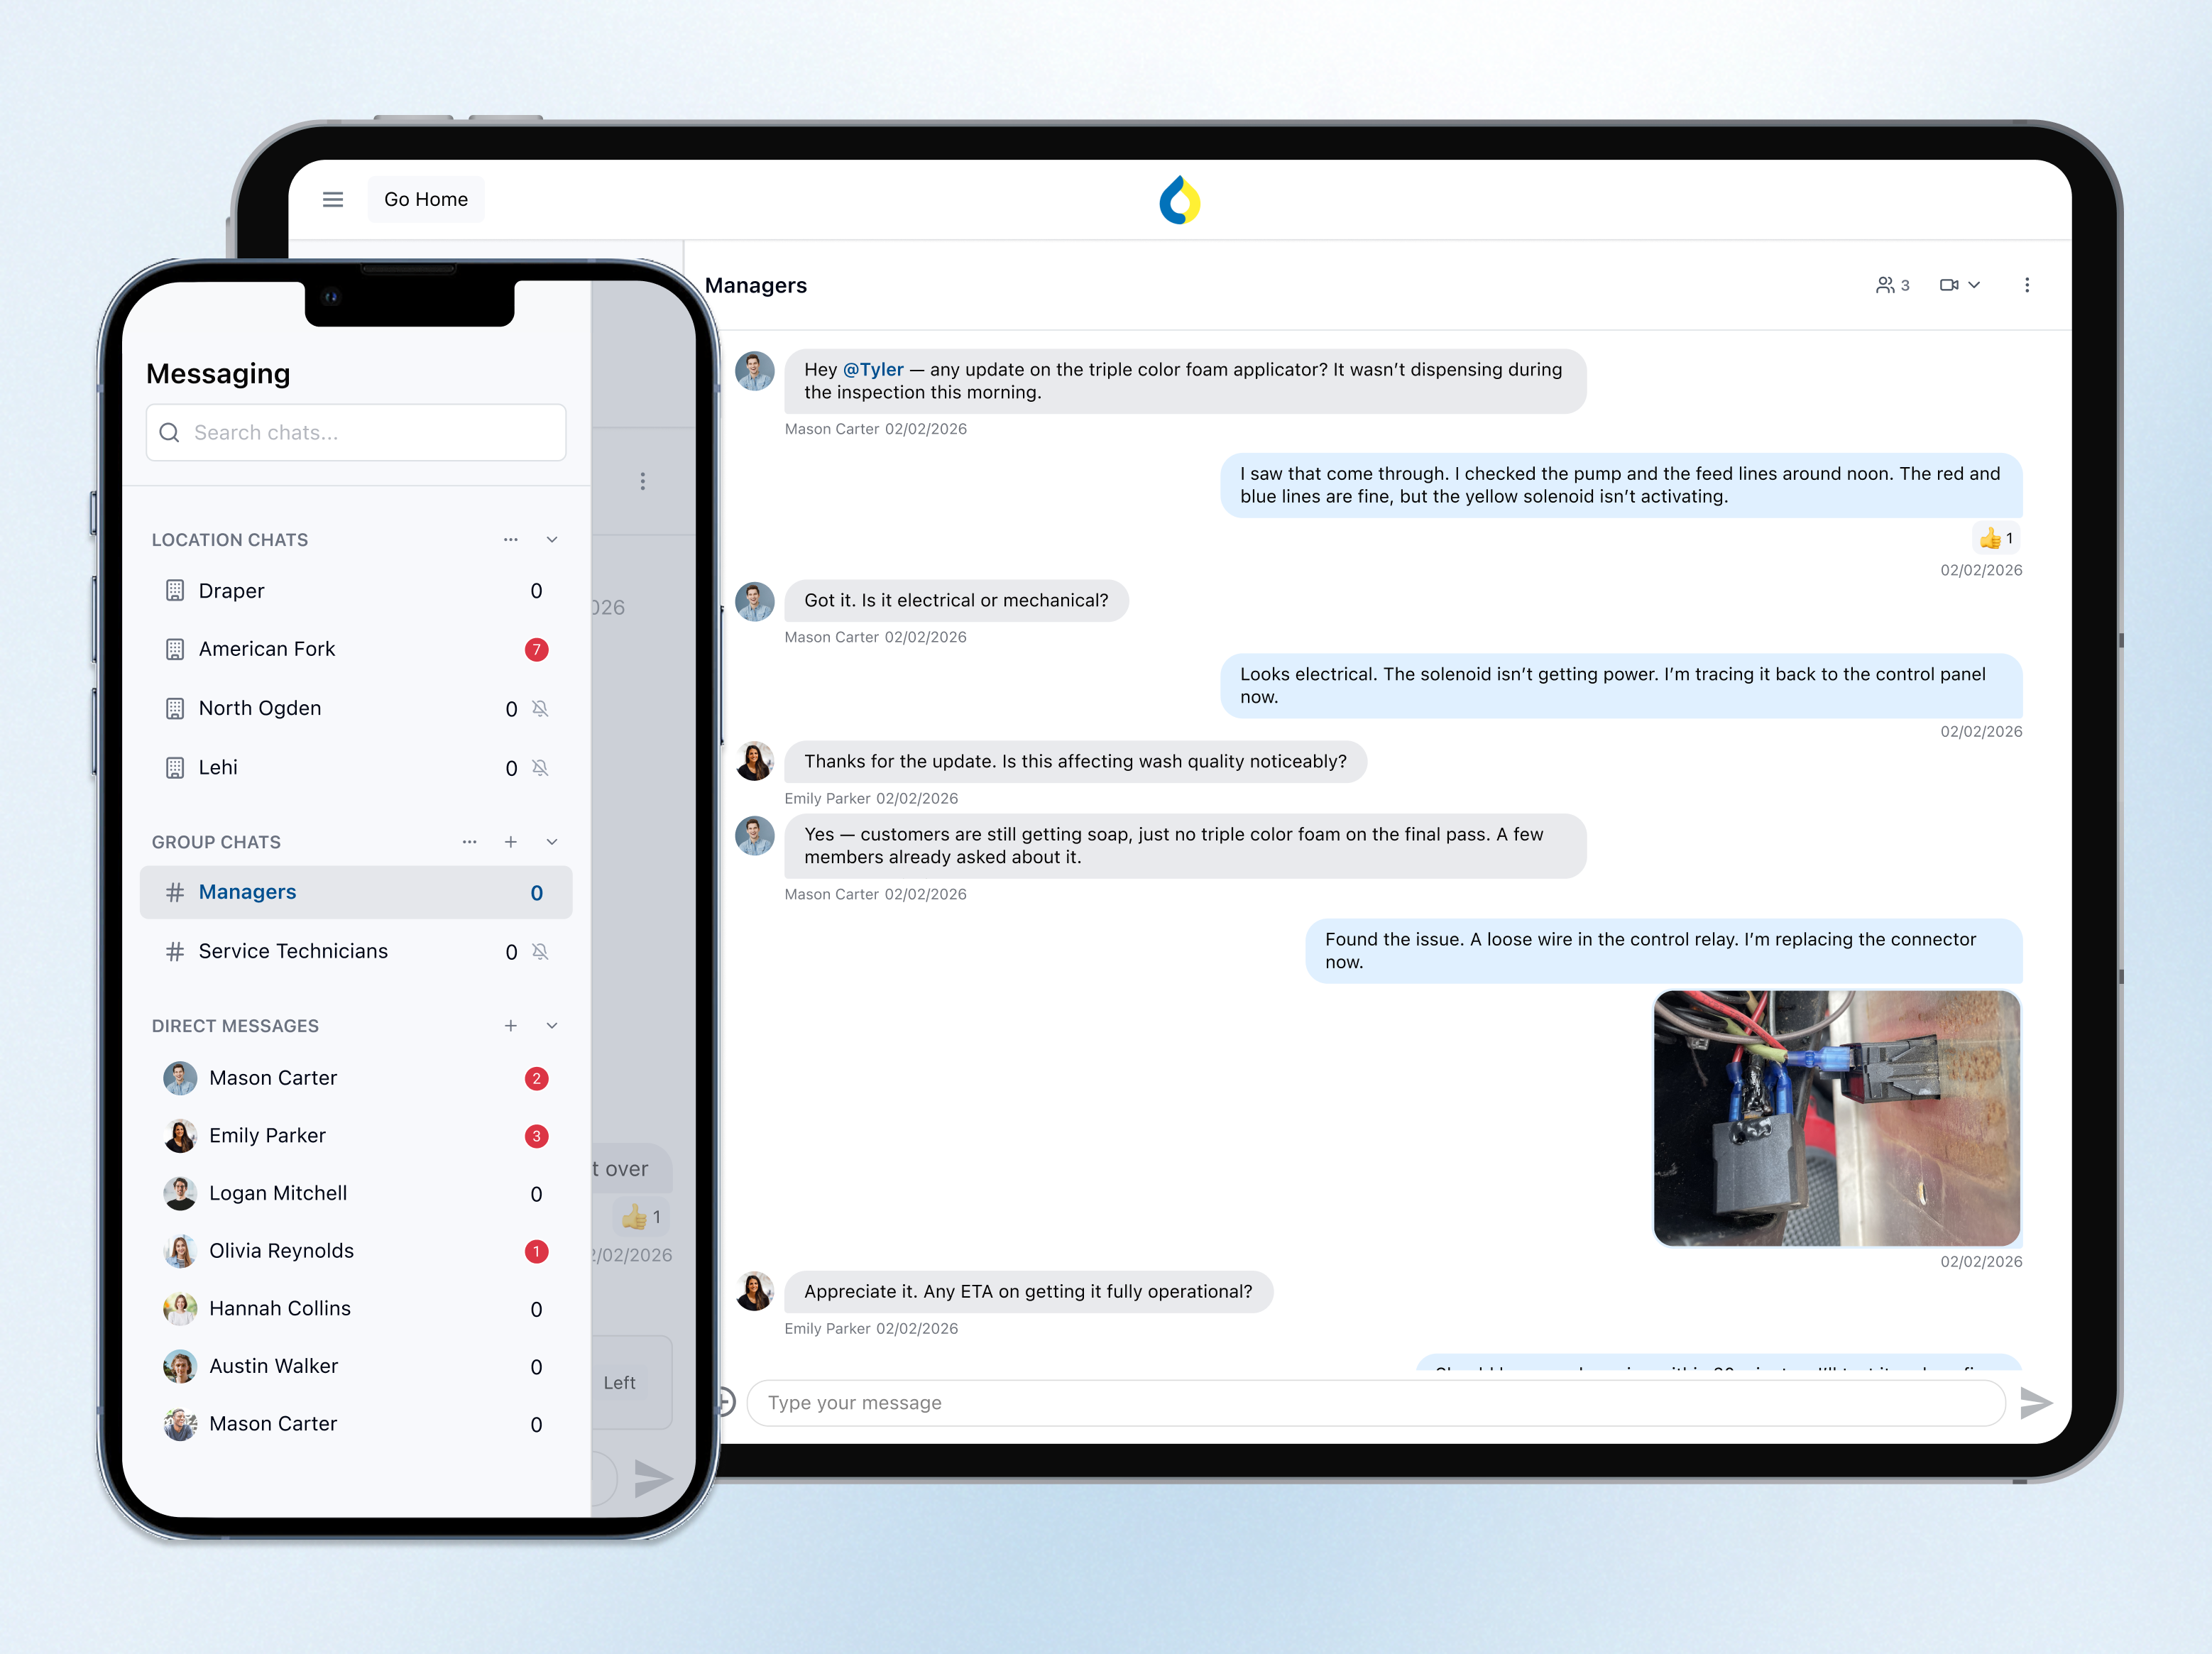Click the search magnifier icon

(x=170, y=432)
